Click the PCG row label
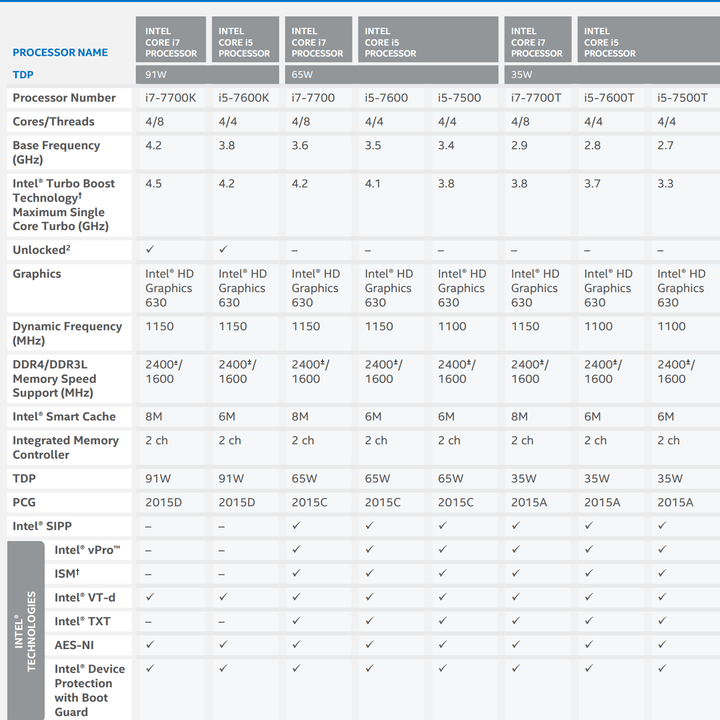This screenshot has width=720, height=720. (24, 502)
